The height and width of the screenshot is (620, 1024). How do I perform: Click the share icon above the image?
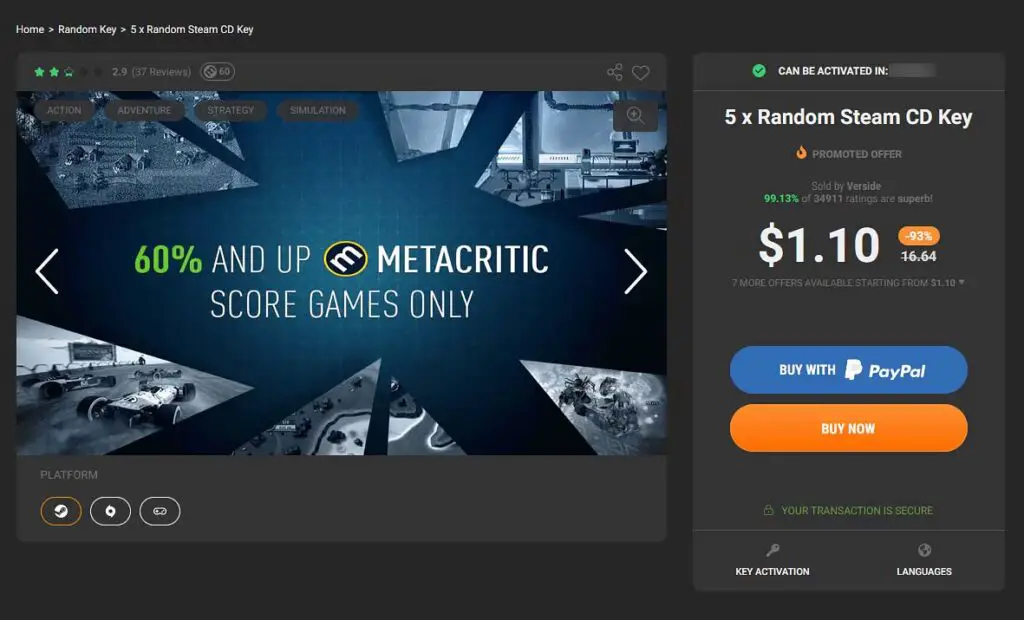(x=615, y=72)
